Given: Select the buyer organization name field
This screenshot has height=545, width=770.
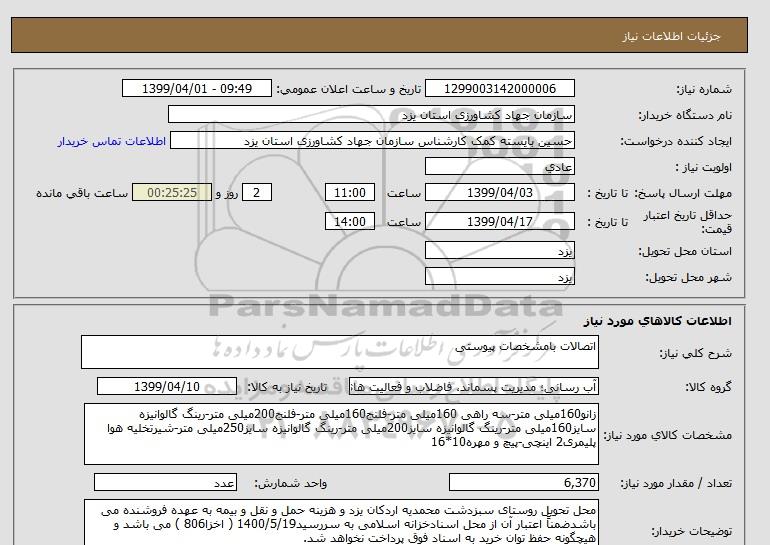Looking at the screenshot, I should pyautogui.click(x=371, y=114).
